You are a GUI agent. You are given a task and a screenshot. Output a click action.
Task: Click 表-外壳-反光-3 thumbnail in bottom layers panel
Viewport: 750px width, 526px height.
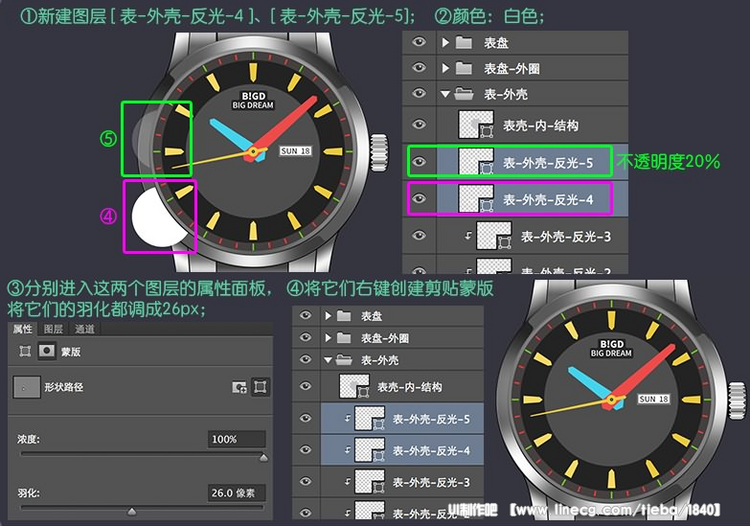(370, 482)
